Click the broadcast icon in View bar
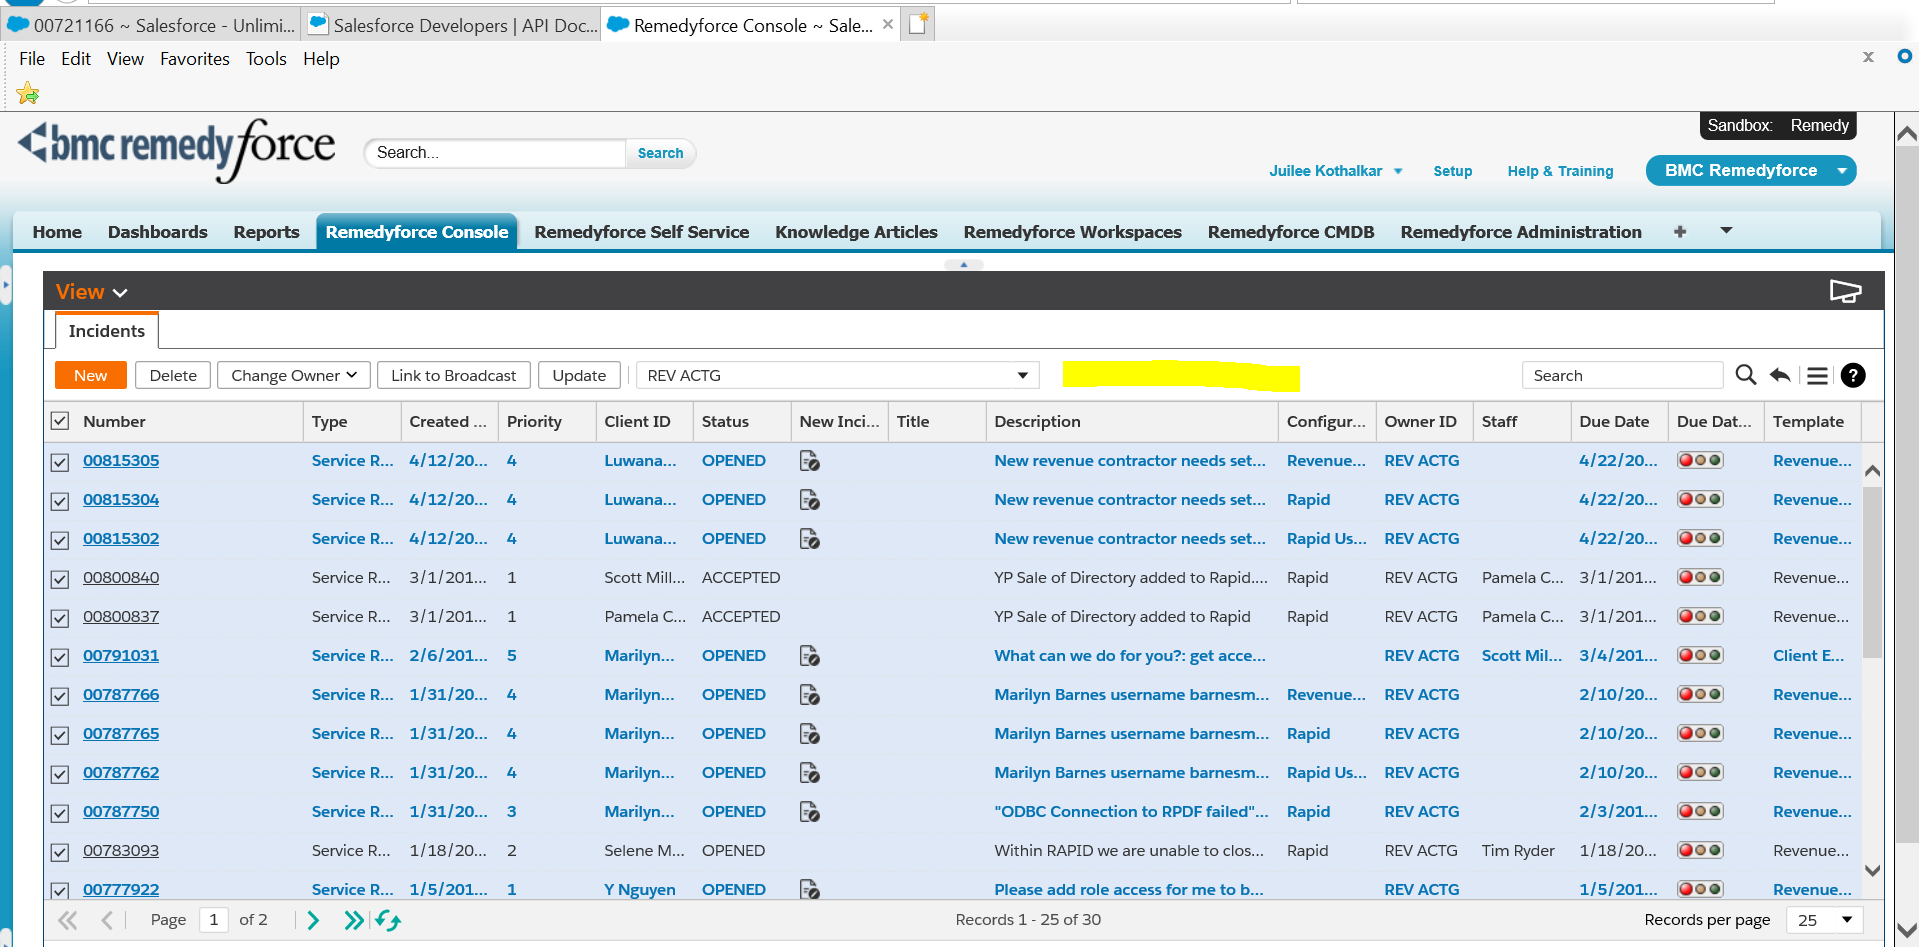 coord(1845,291)
